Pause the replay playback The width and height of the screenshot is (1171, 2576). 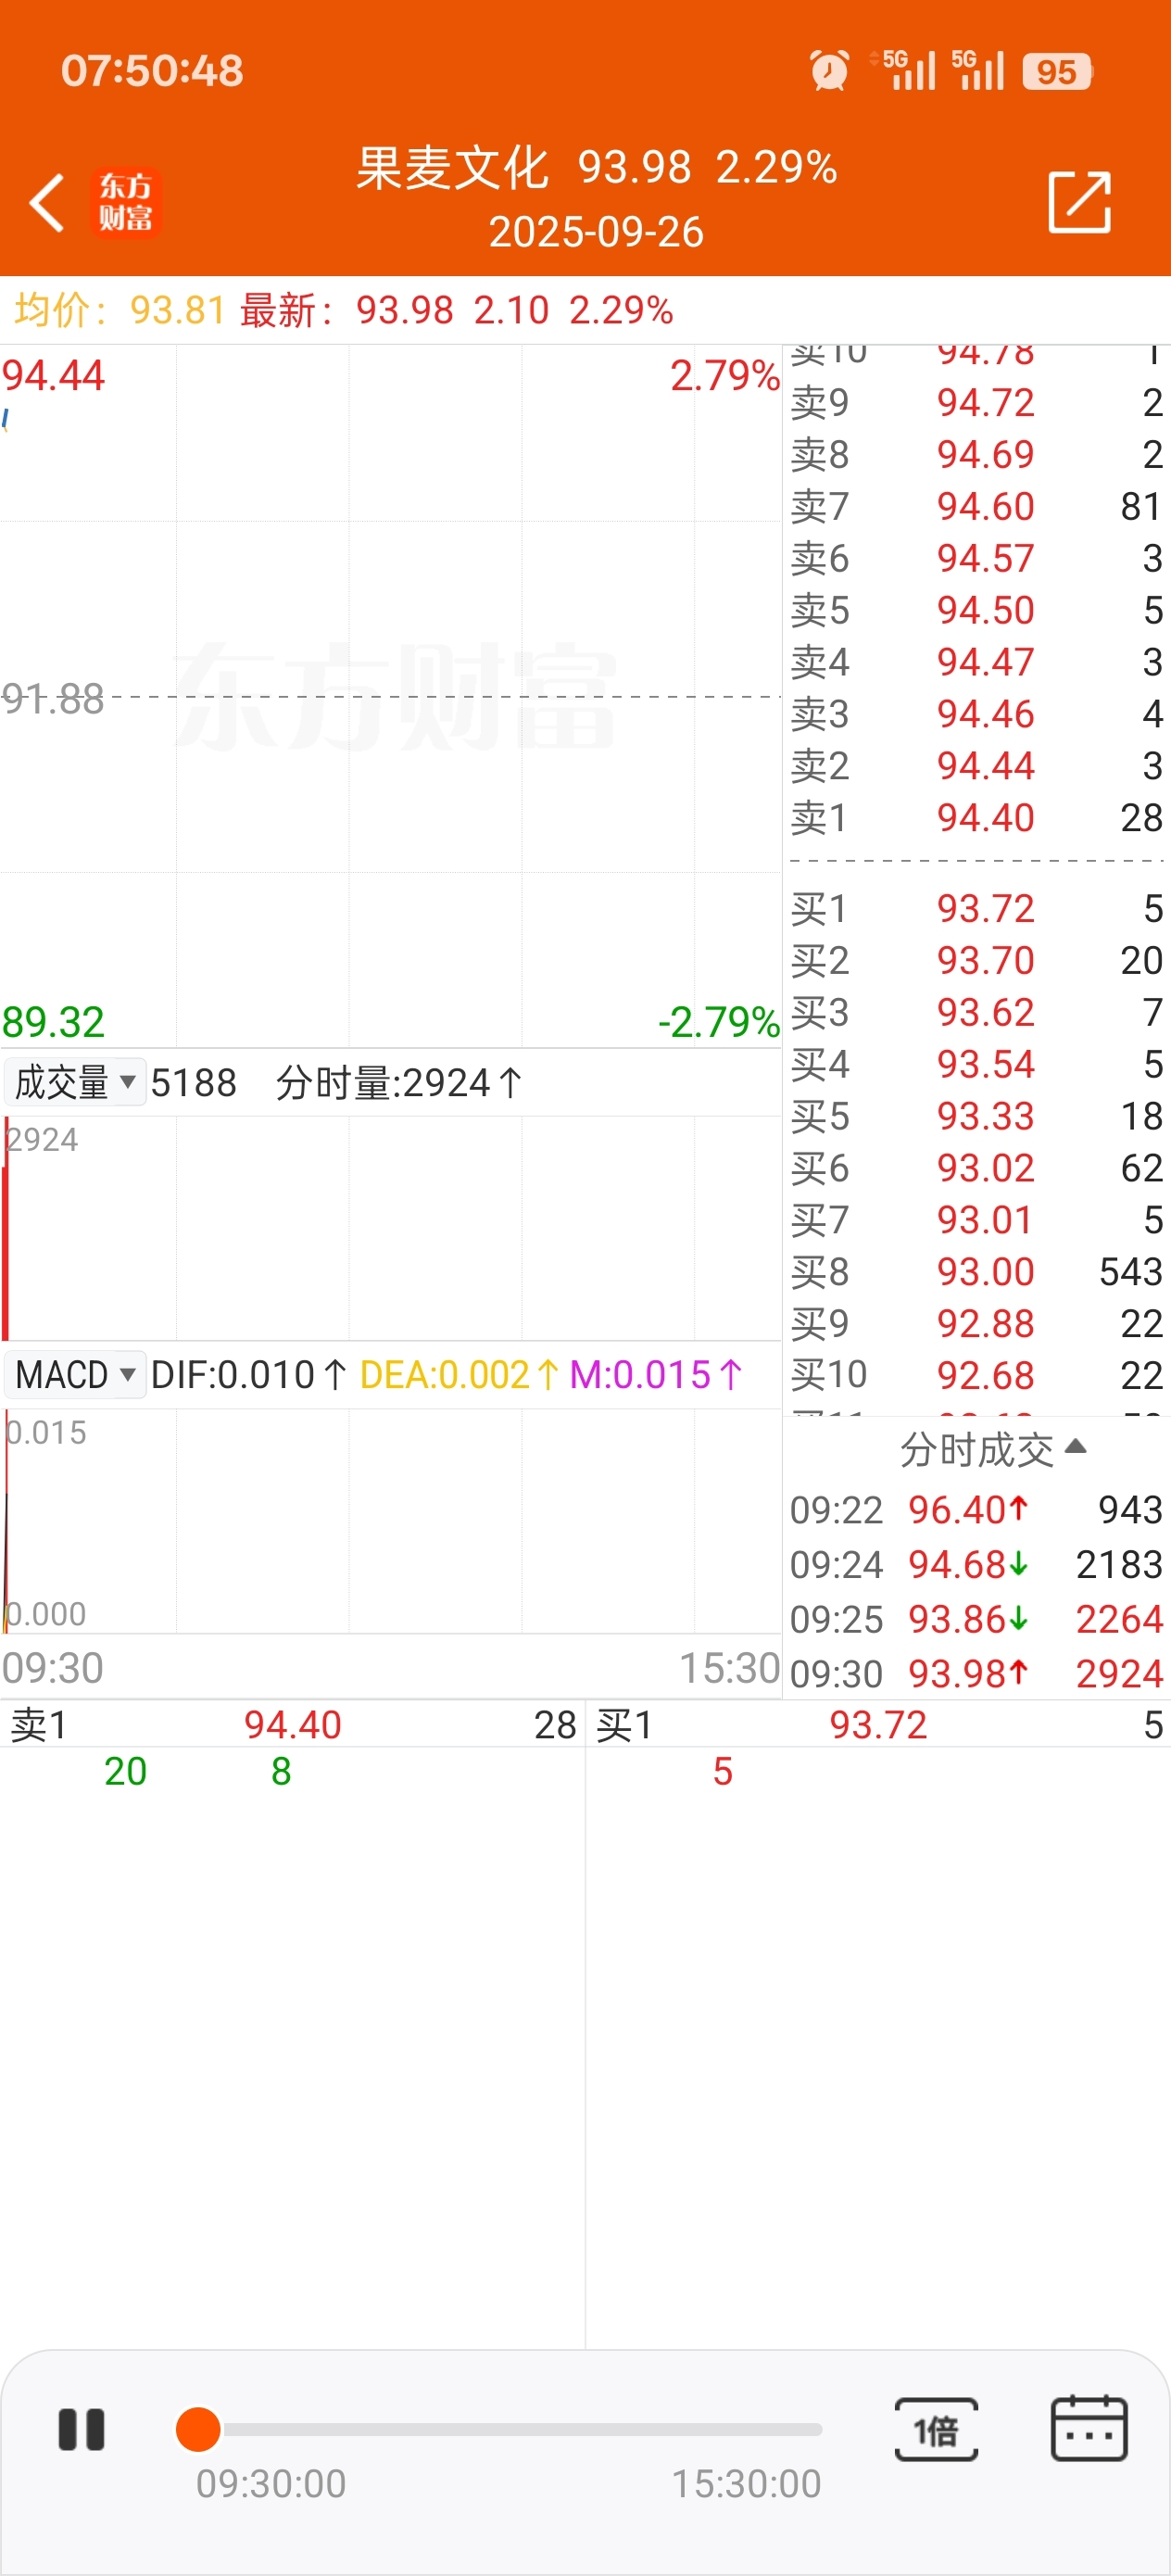click(82, 2429)
